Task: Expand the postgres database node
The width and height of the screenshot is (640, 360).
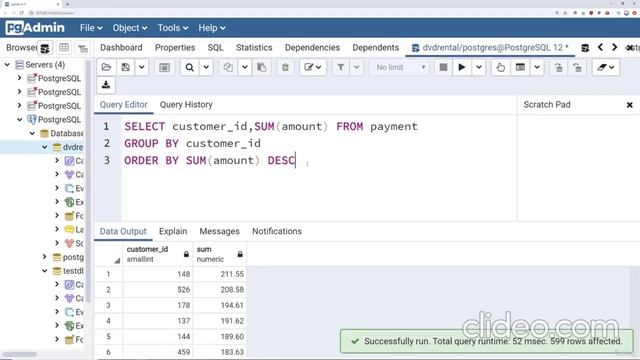Action: (44, 257)
